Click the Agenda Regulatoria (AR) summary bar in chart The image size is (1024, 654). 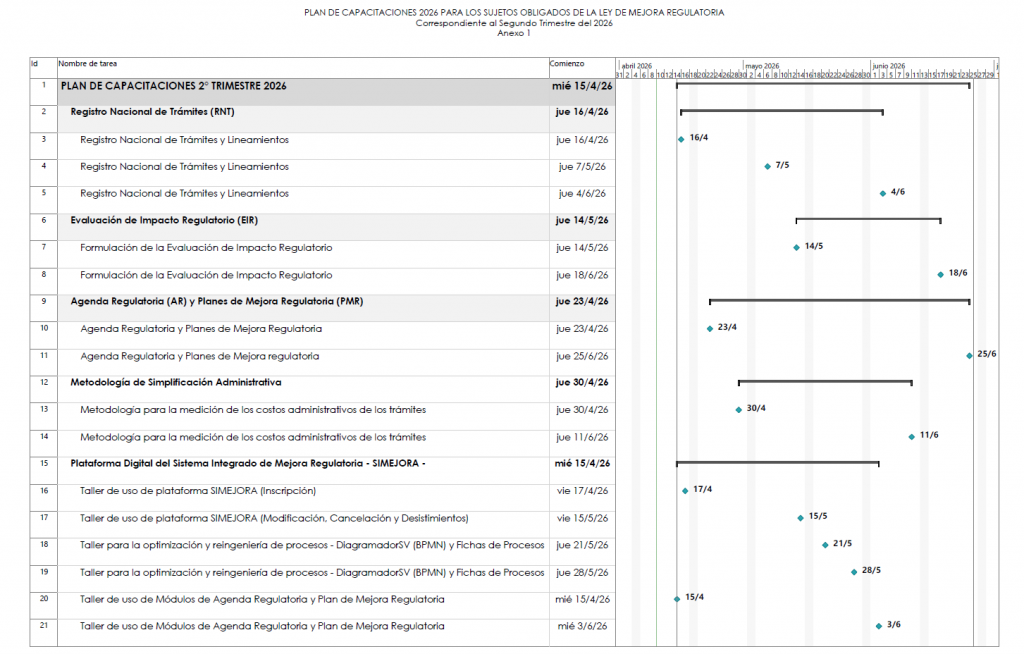[839, 299]
